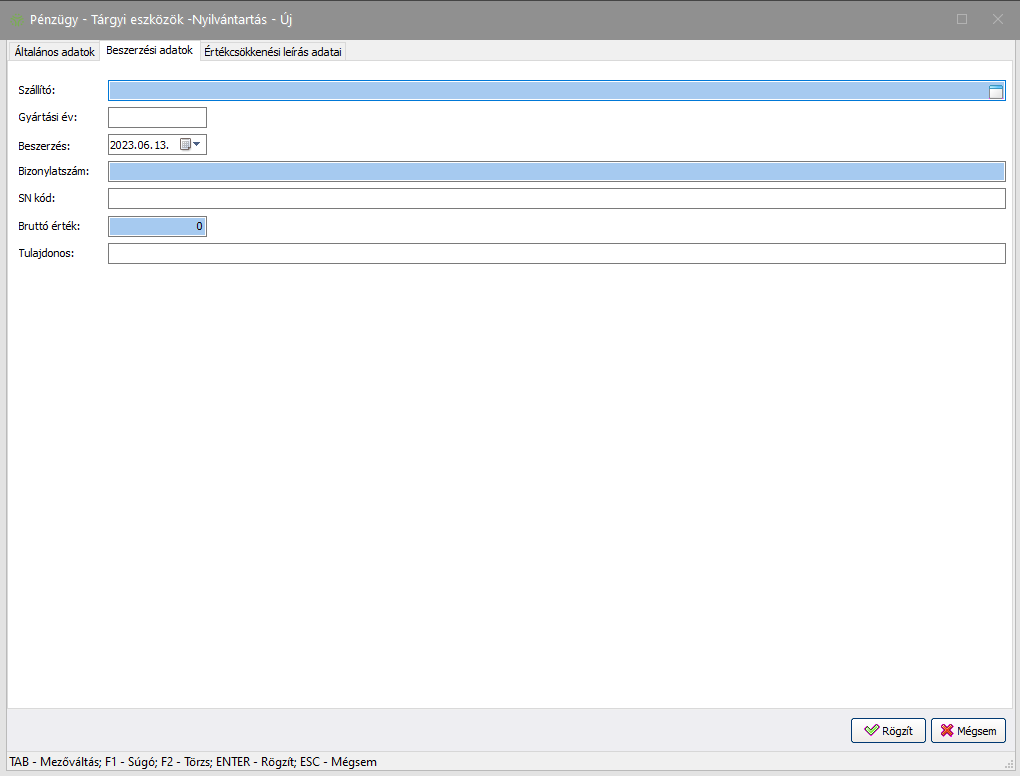
Task: Click the Bruttó érték label
Action: point(50,226)
